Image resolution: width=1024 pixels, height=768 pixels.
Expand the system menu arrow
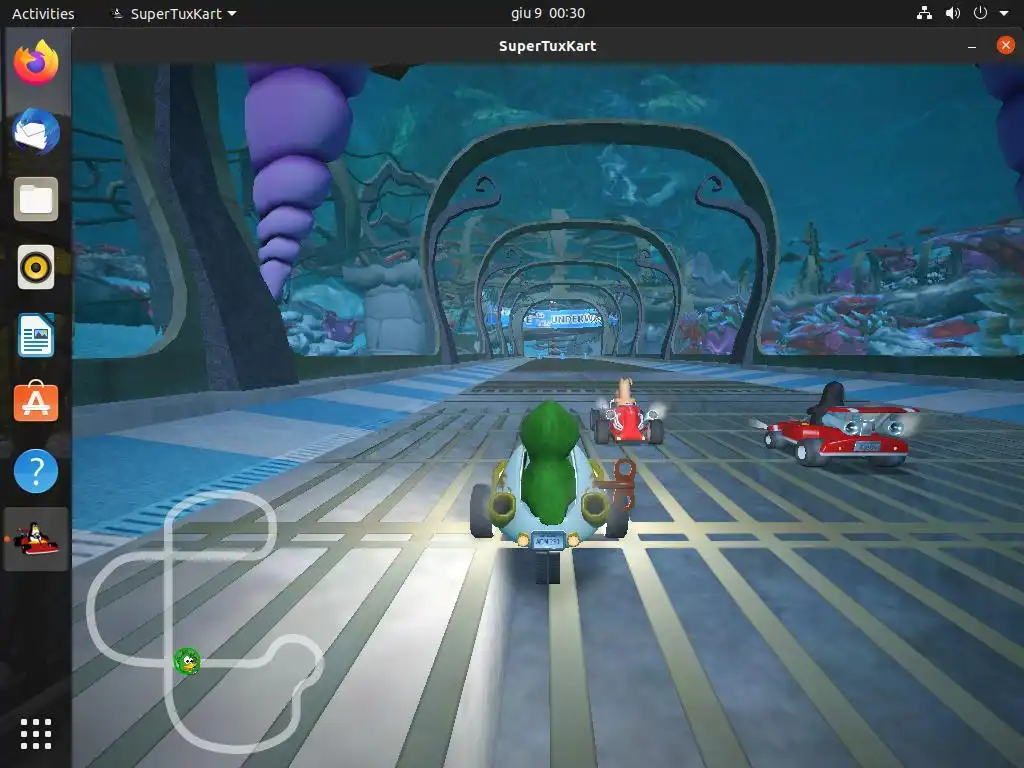click(x=1004, y=13)
